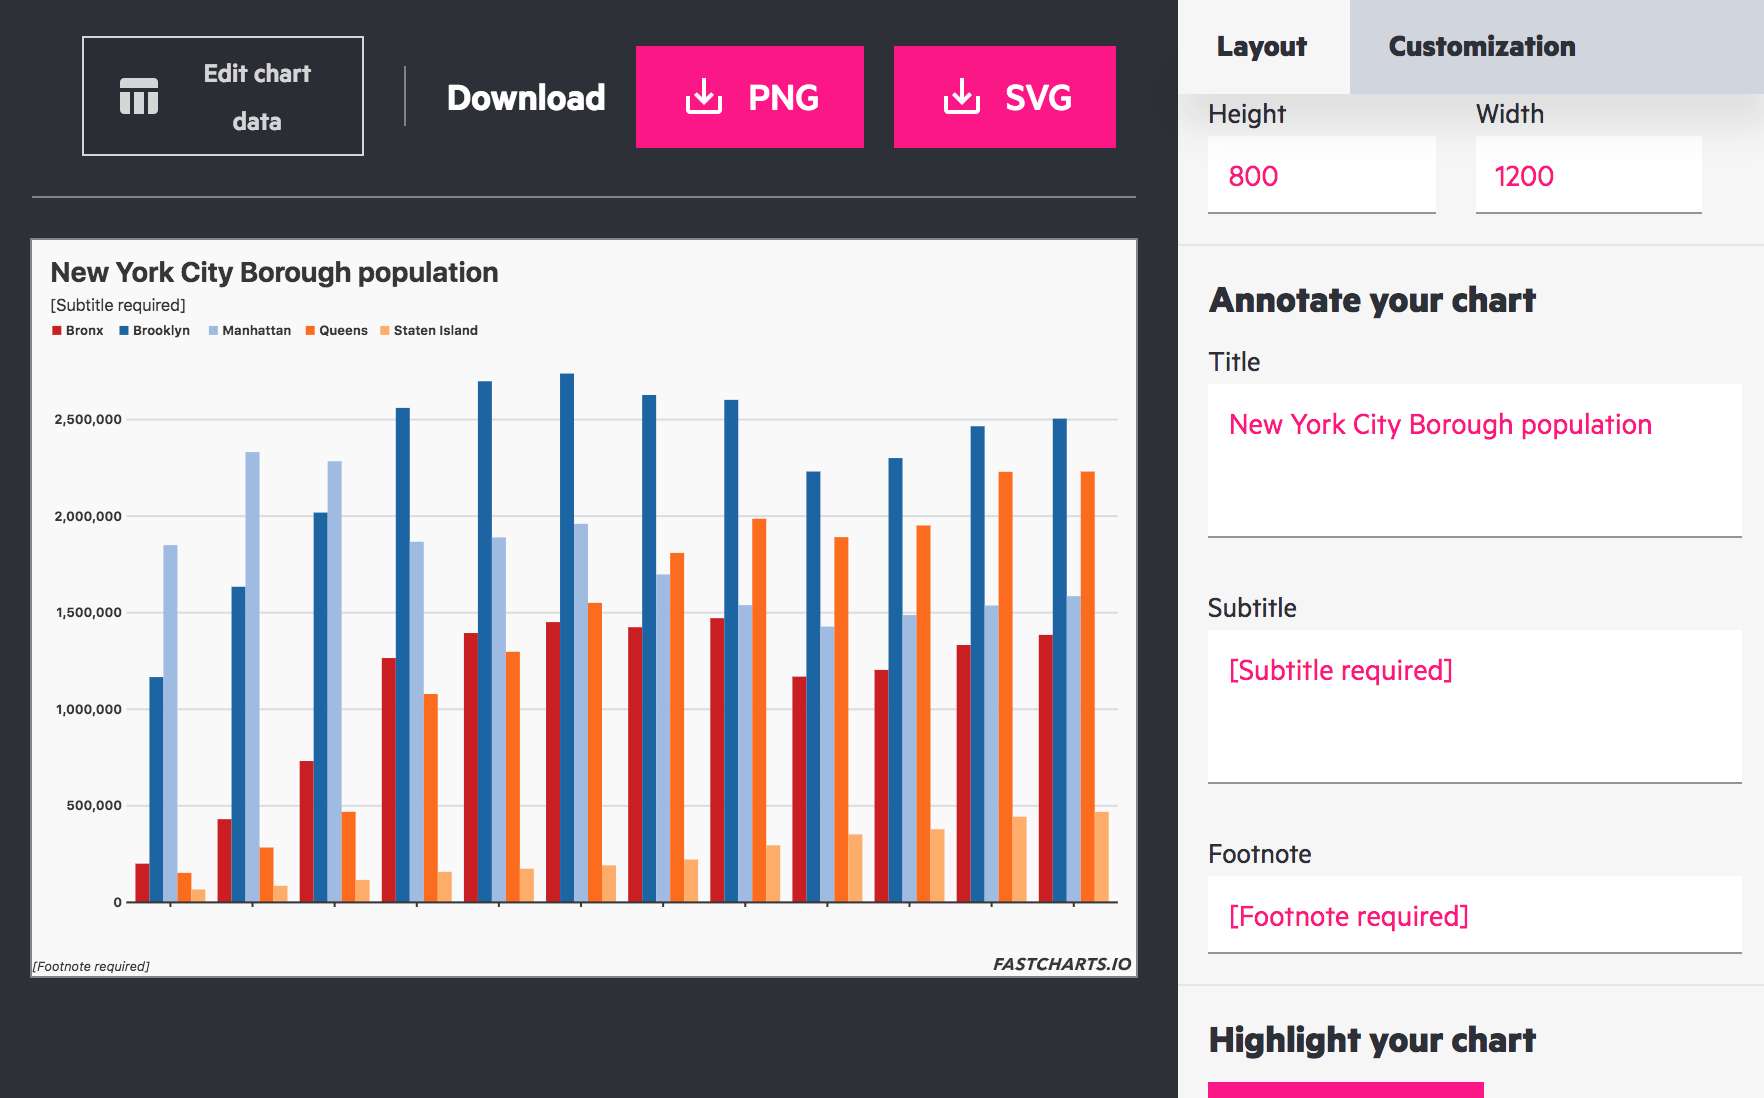Download the chart as PNG

tap(750, 97)
